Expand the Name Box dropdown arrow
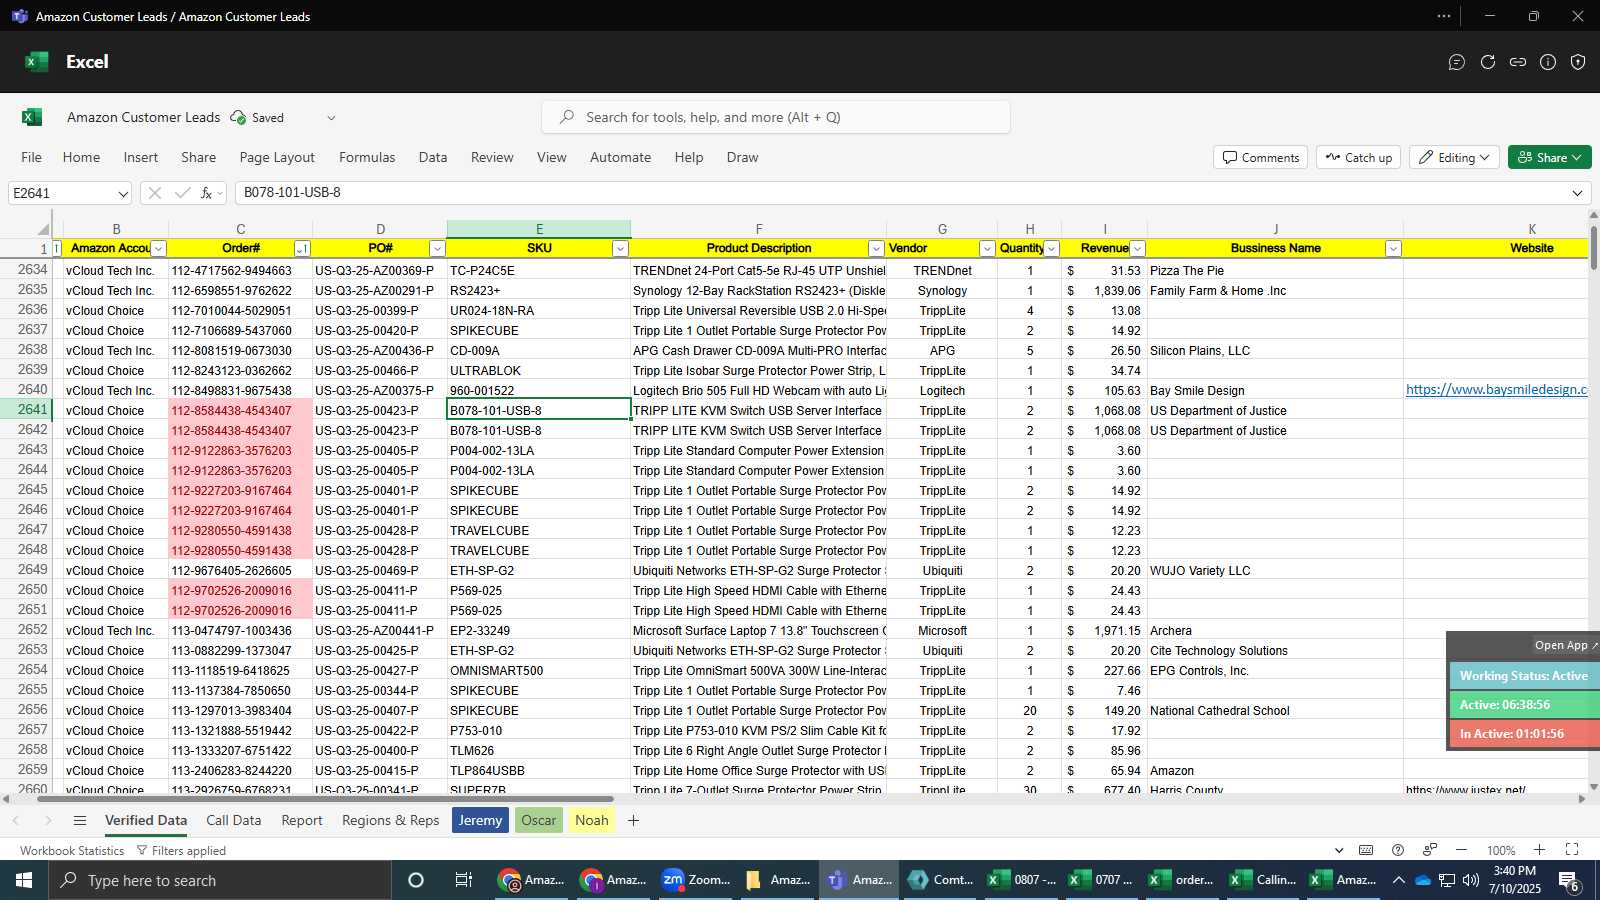Screen dimensions: 1600x900 (x=122, y=193)
